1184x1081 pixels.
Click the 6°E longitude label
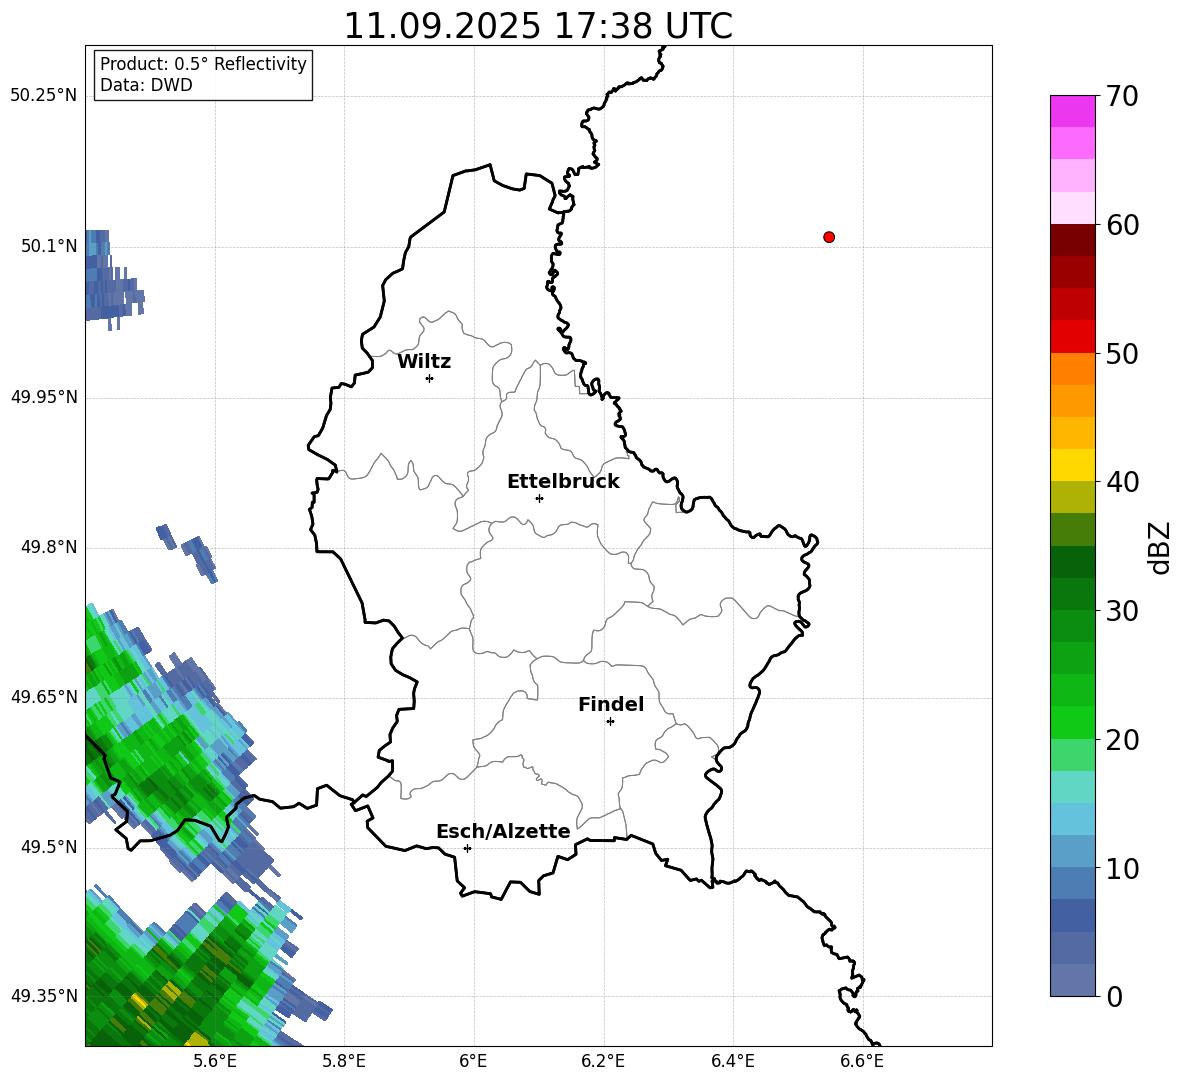pos(473,1061)
